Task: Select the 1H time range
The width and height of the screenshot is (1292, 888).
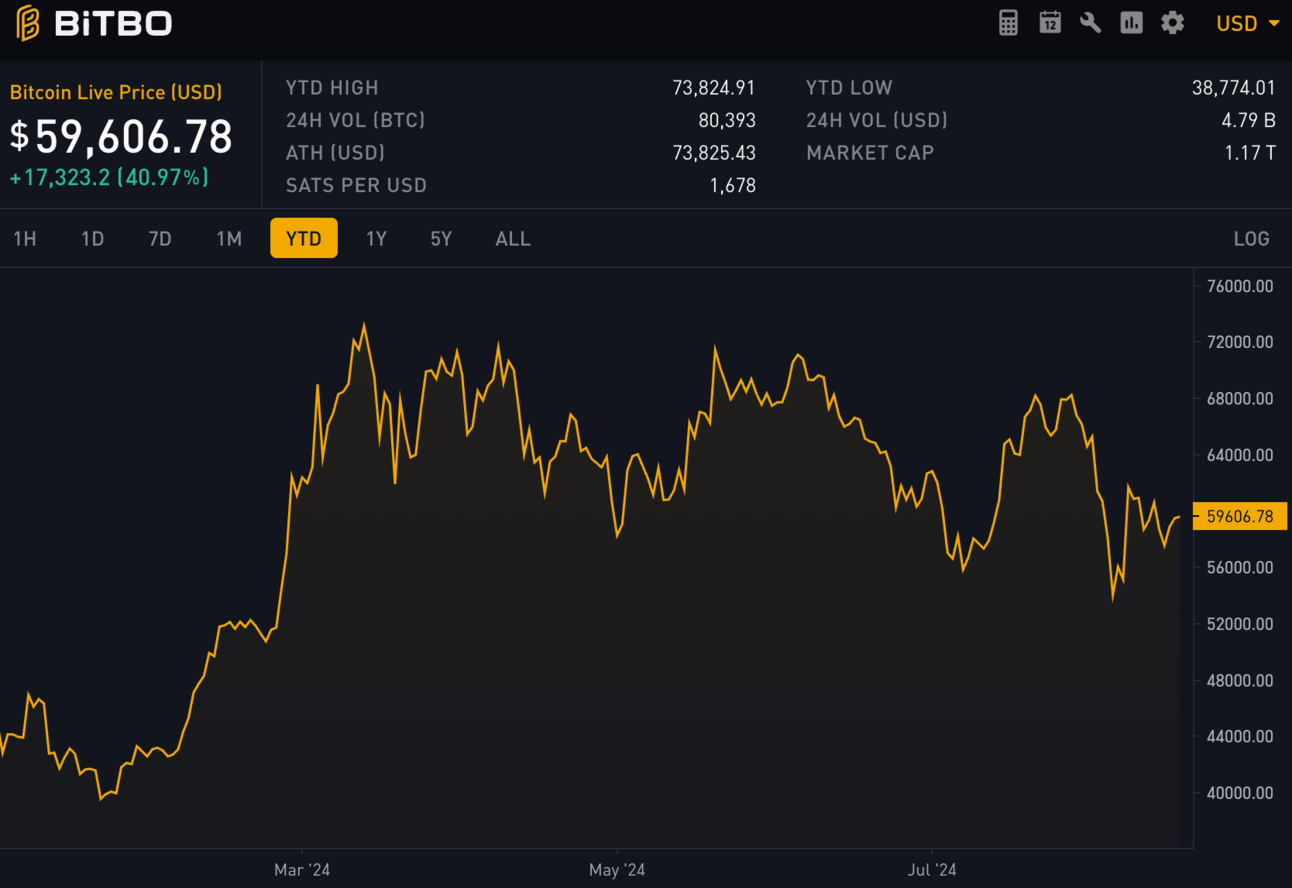Action: [25, 239]
